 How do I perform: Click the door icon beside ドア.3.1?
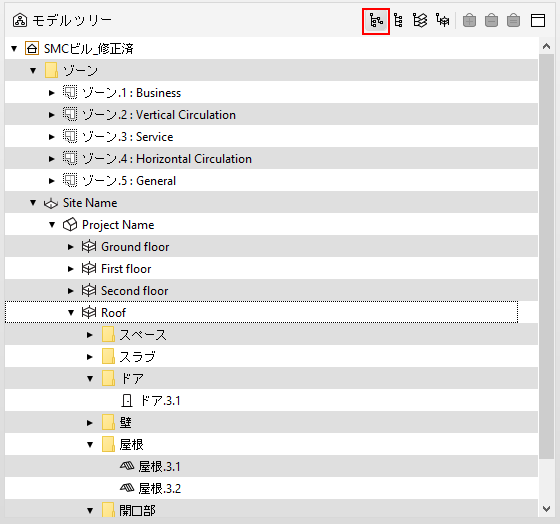126,401
